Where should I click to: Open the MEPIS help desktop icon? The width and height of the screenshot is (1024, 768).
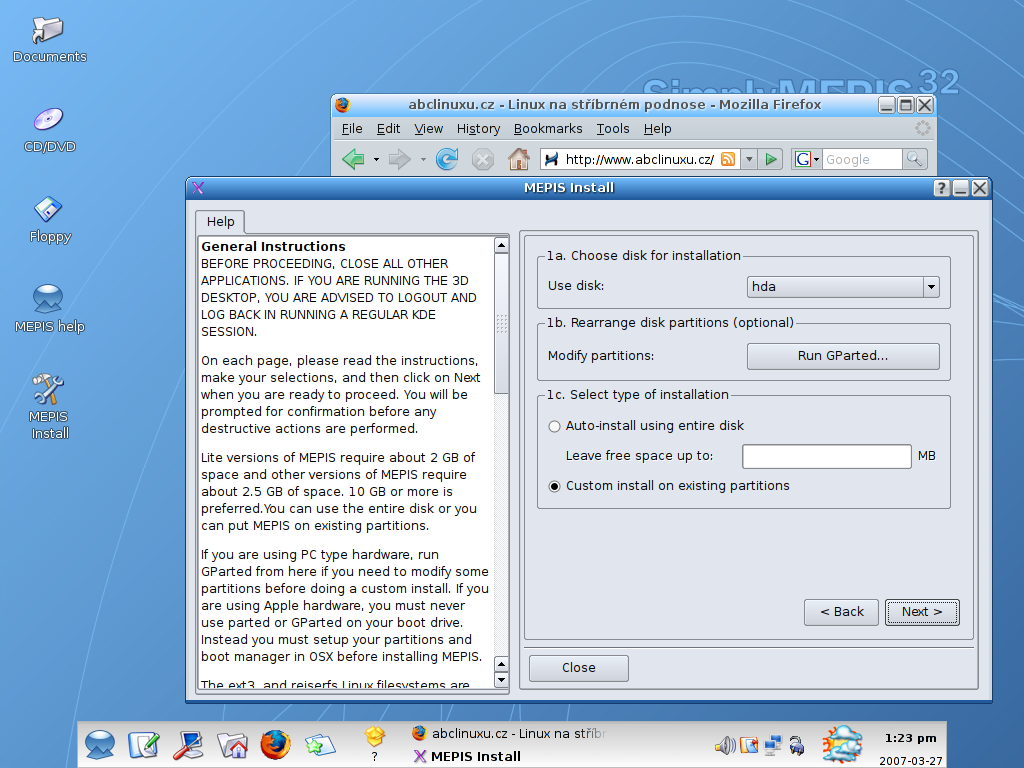(x=50, y=310)
